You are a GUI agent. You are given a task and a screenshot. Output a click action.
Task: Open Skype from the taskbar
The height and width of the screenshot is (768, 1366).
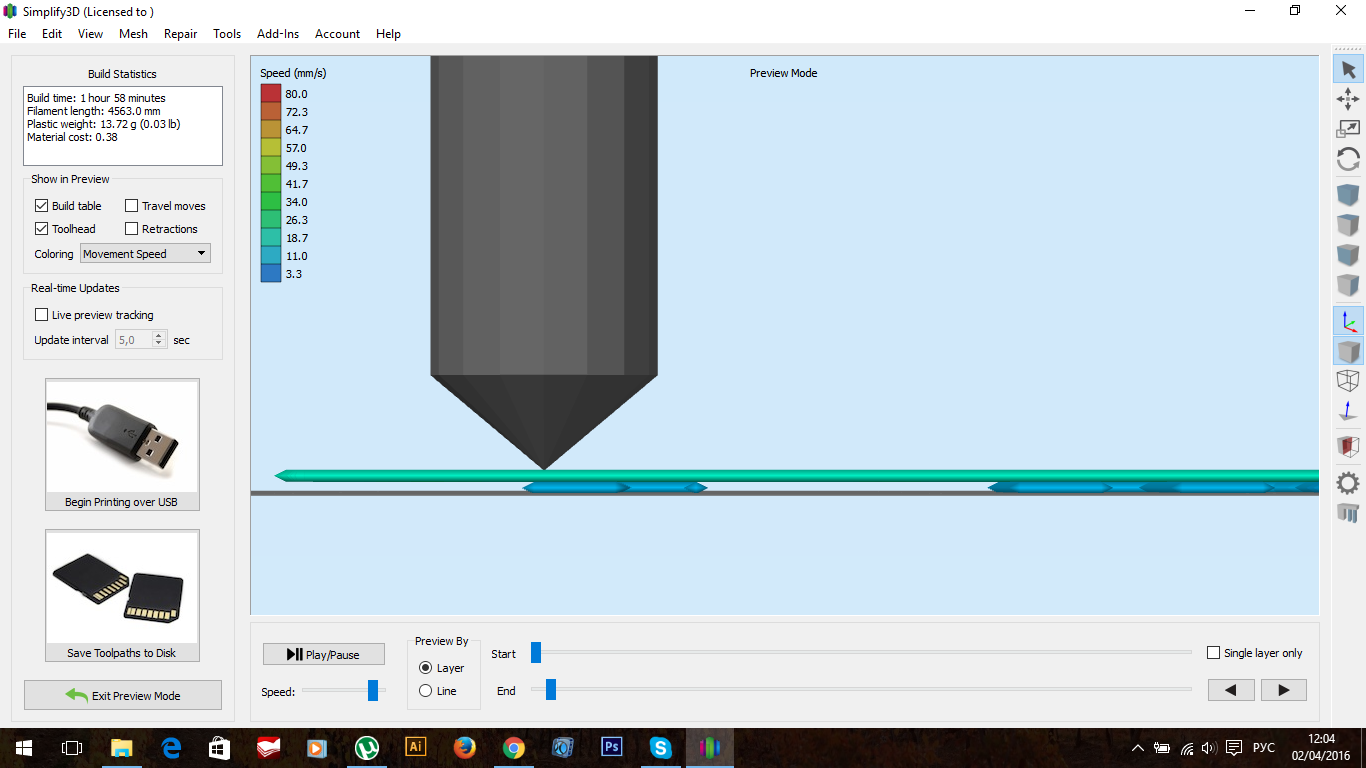point(660,747)
